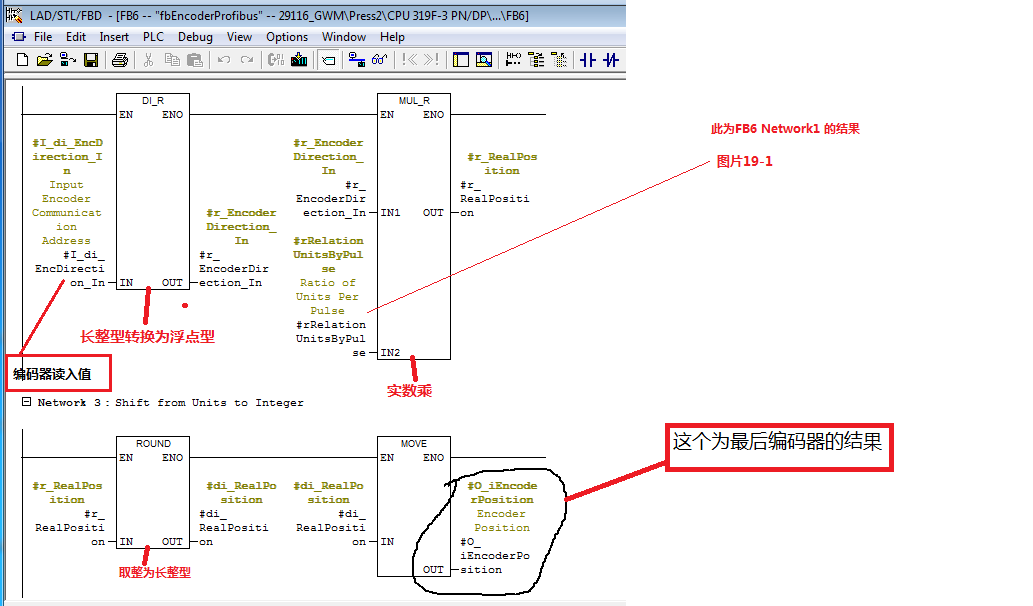Collapse Network 3 with the minus box
This screenshot has height=606, width=1033.
point(26,401)
